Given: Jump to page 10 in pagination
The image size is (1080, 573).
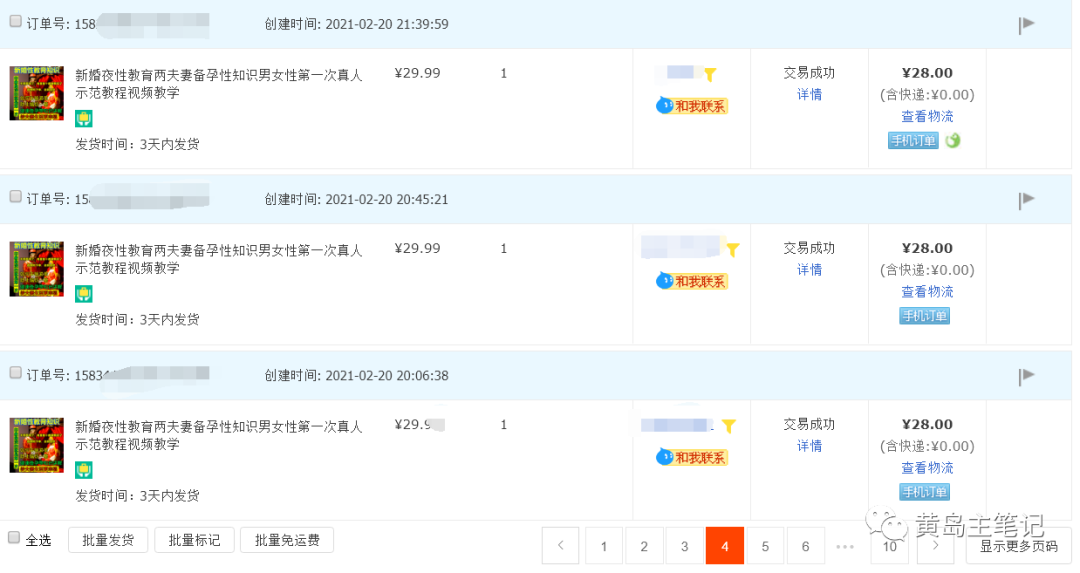Looking at the screenshot, I should pyautogui.click(x=889, y=546).
